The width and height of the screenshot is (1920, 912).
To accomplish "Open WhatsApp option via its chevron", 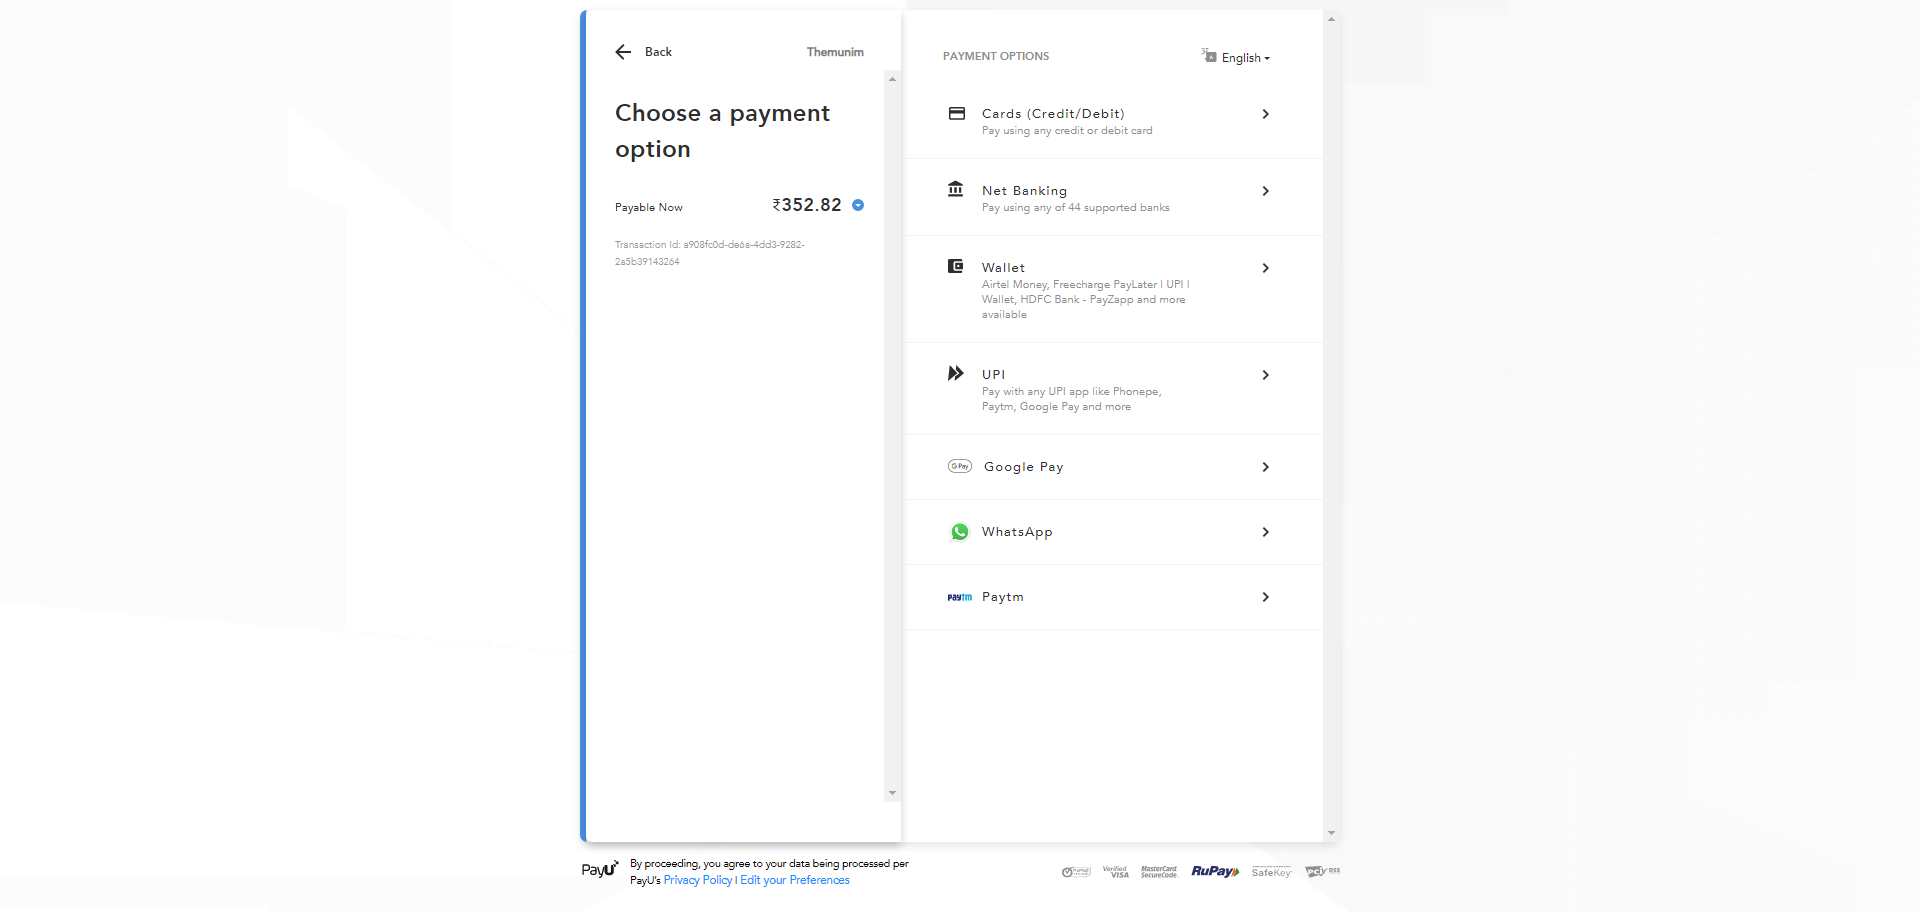I will pos(1266,532).
